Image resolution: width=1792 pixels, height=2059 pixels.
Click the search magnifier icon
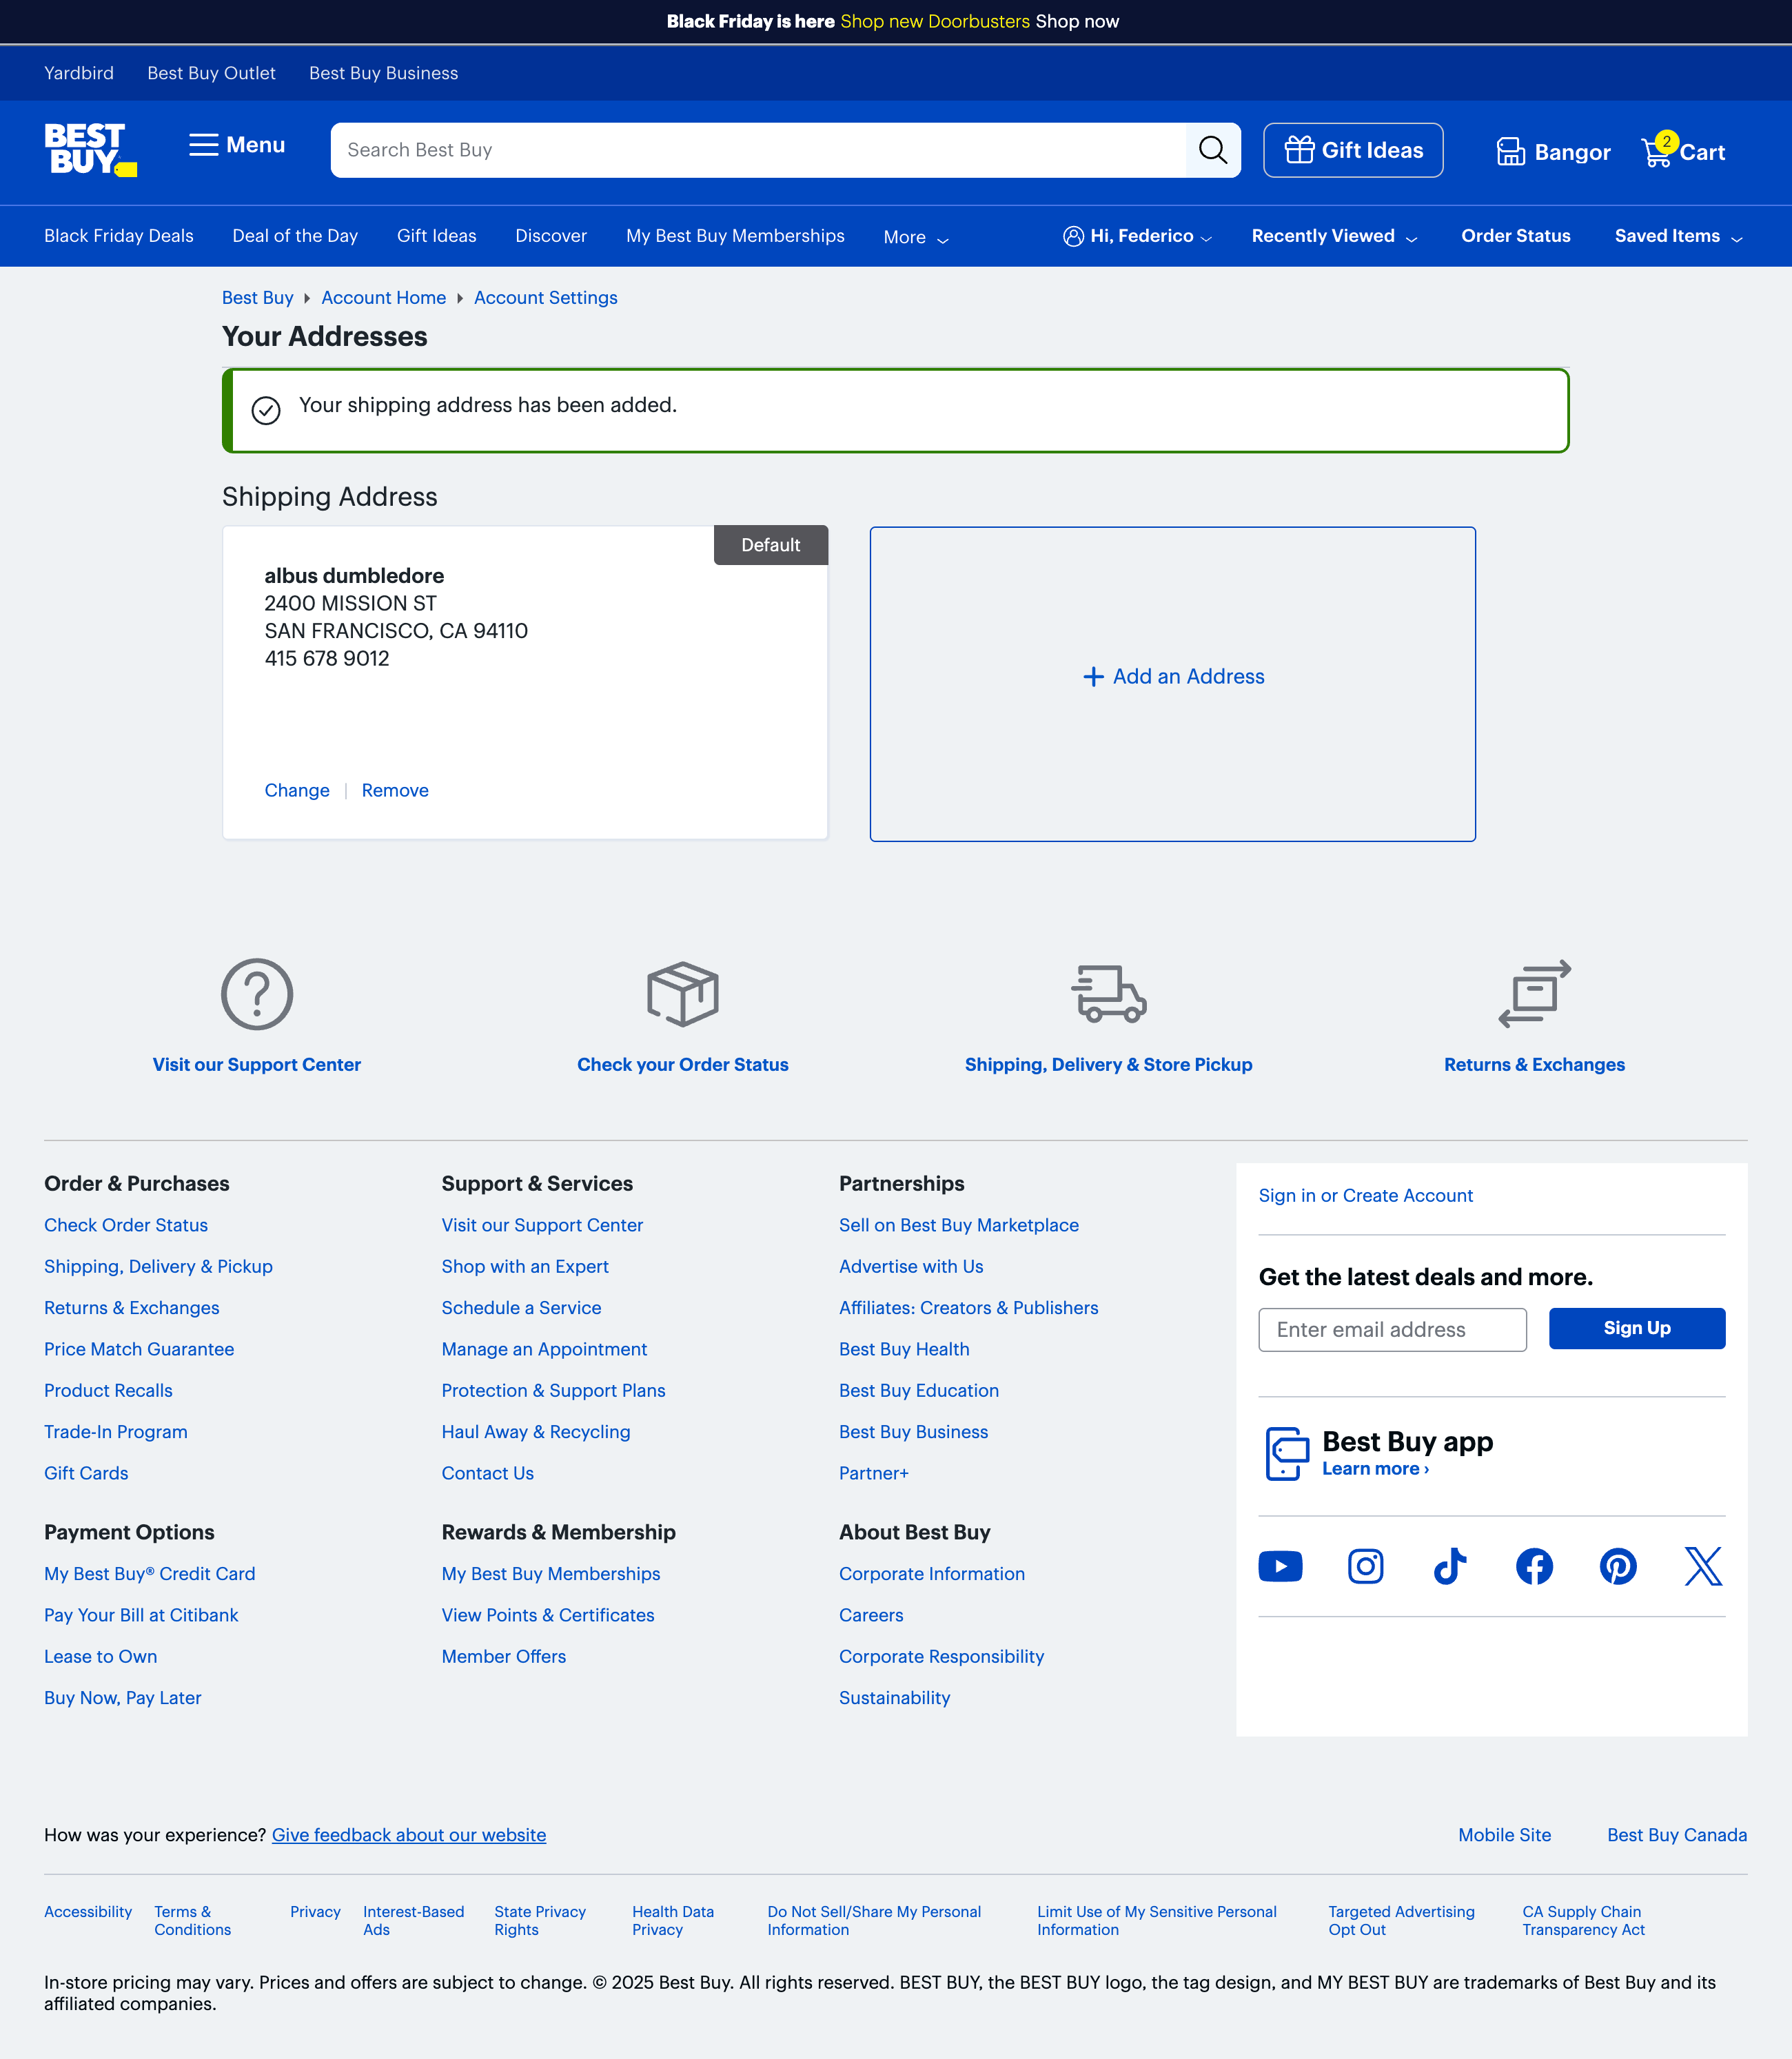coord(1213,150)
